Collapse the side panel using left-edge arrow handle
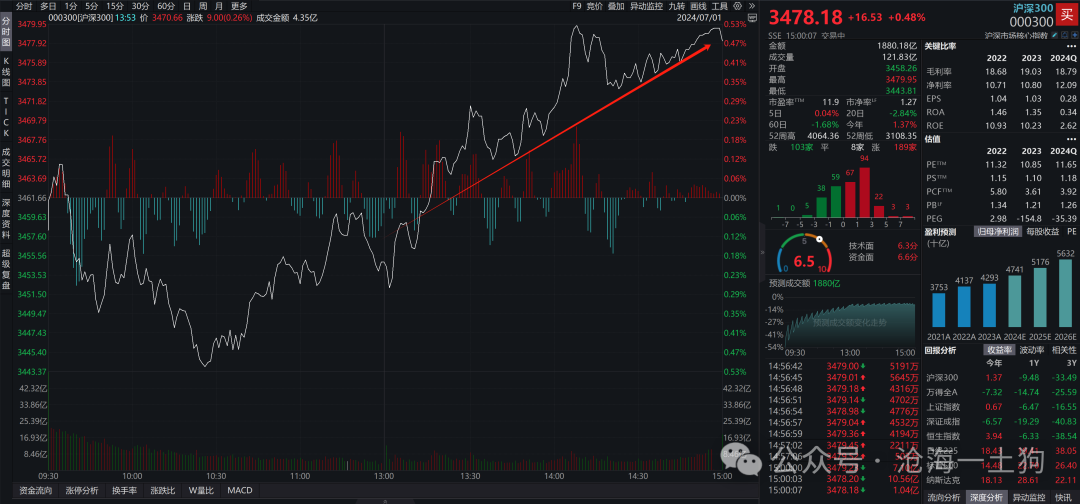 pyautogui.click(x=762, y=253)
